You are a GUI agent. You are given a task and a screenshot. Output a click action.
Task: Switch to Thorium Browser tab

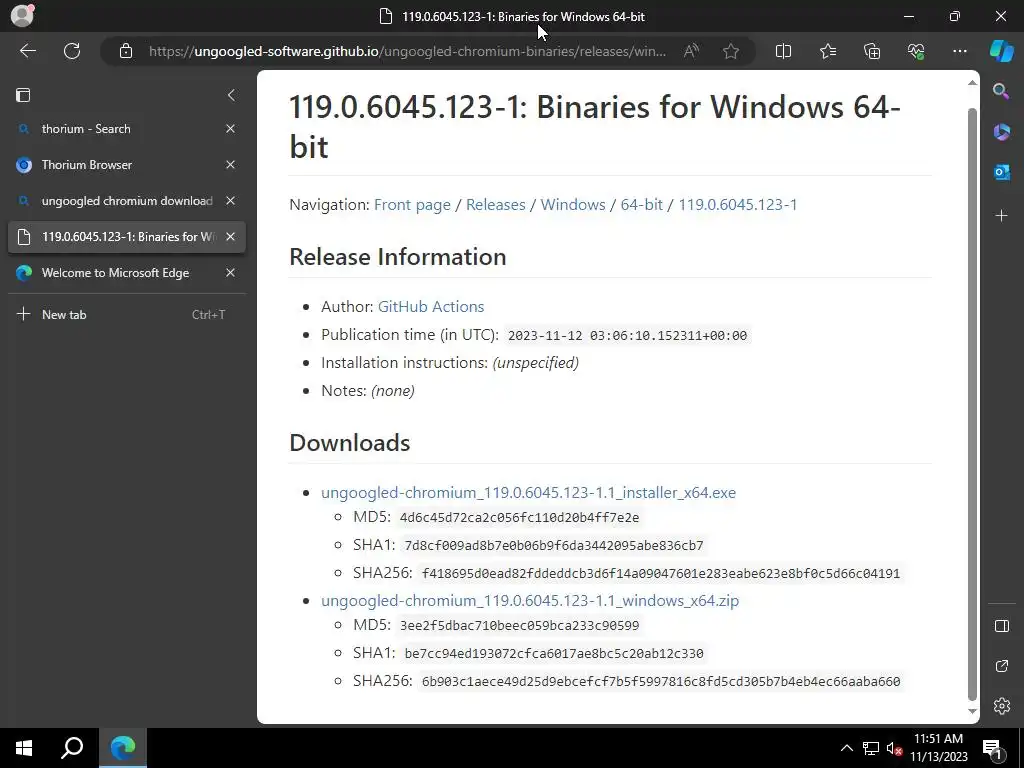[127, 165]
